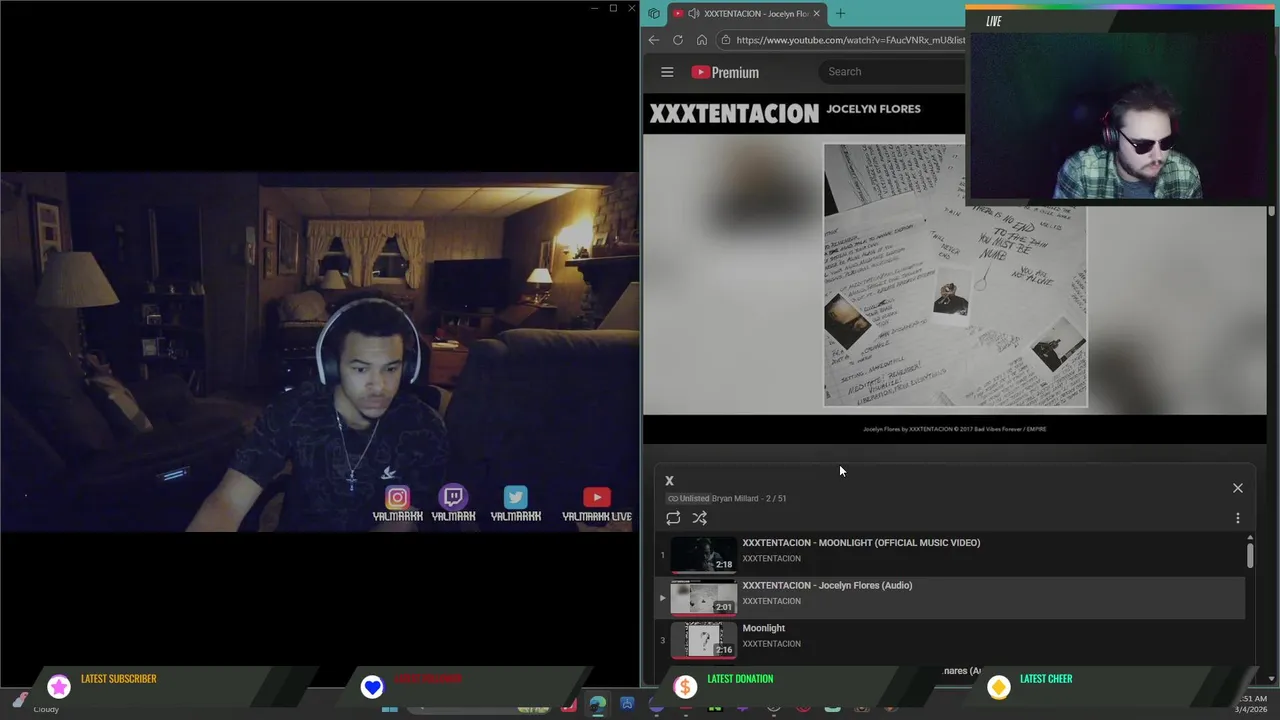The height and width of the screenshot is (720, 1280).
Task: Play the third item titled Moonlight
Action: (x=950, y=639)
